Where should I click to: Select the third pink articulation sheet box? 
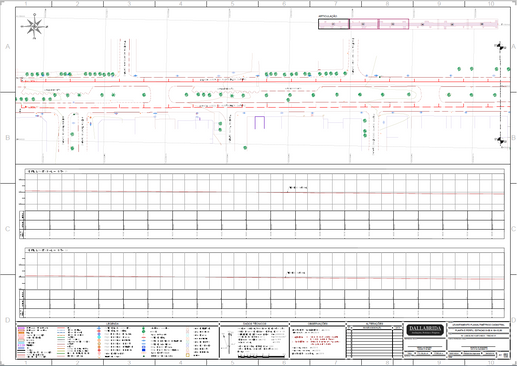tap(394, 24)
